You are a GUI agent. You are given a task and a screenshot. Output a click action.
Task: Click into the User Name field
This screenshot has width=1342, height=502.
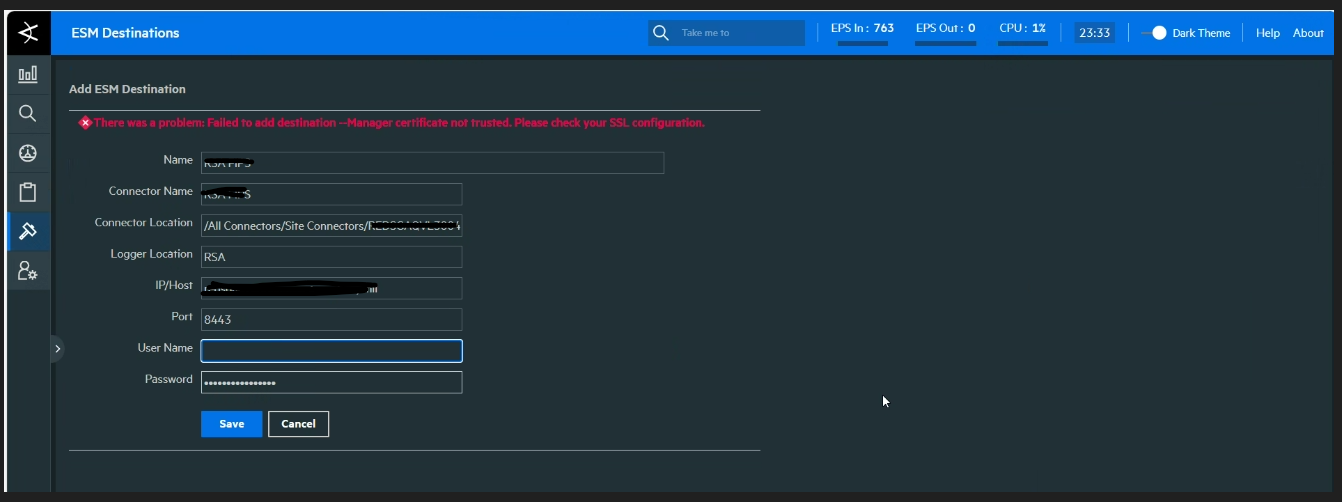click(x=331, y=351)
